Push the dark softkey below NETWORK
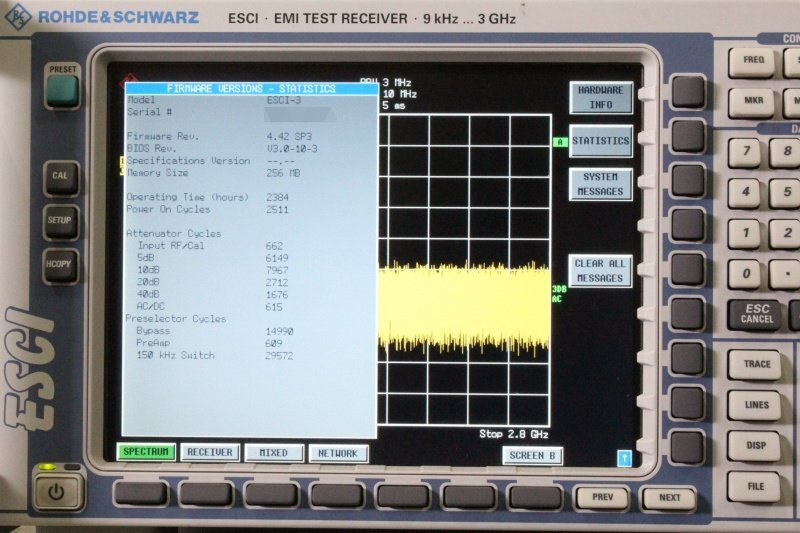 (337, 495)
